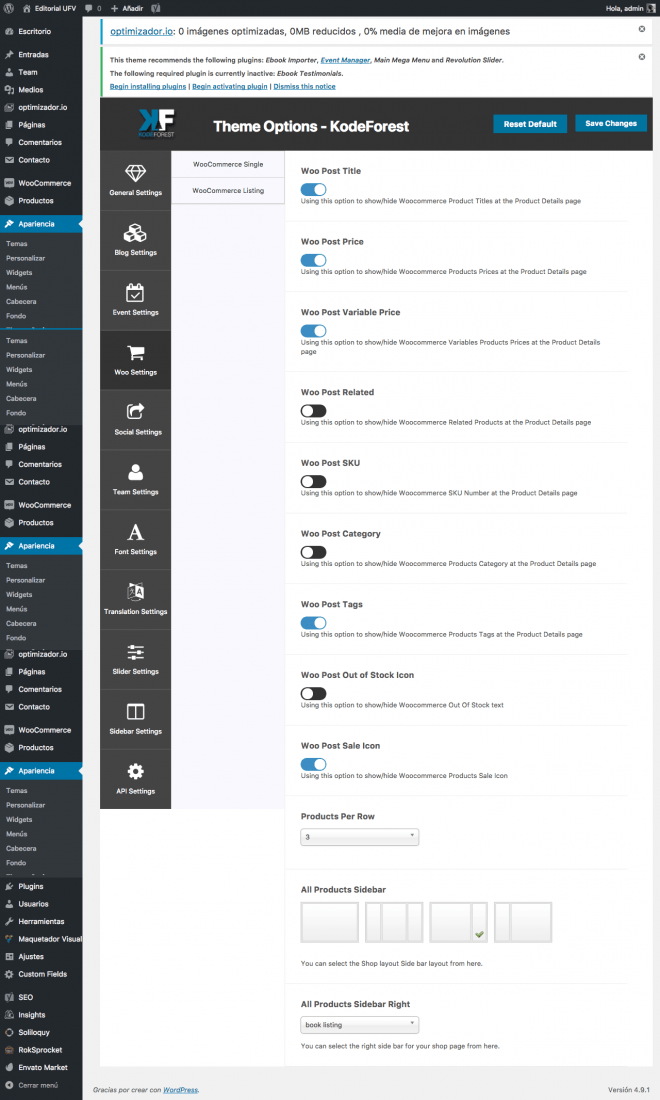
Task: Click Dismiss this notice link
Action: (x=304, y=86)
